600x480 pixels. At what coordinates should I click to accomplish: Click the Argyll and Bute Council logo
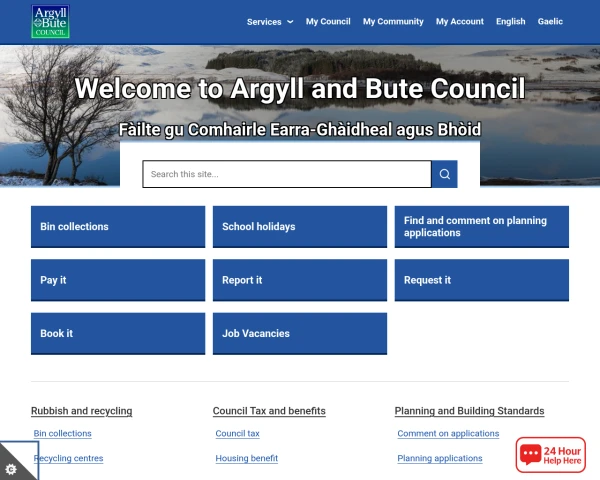[x=50, y=21]
